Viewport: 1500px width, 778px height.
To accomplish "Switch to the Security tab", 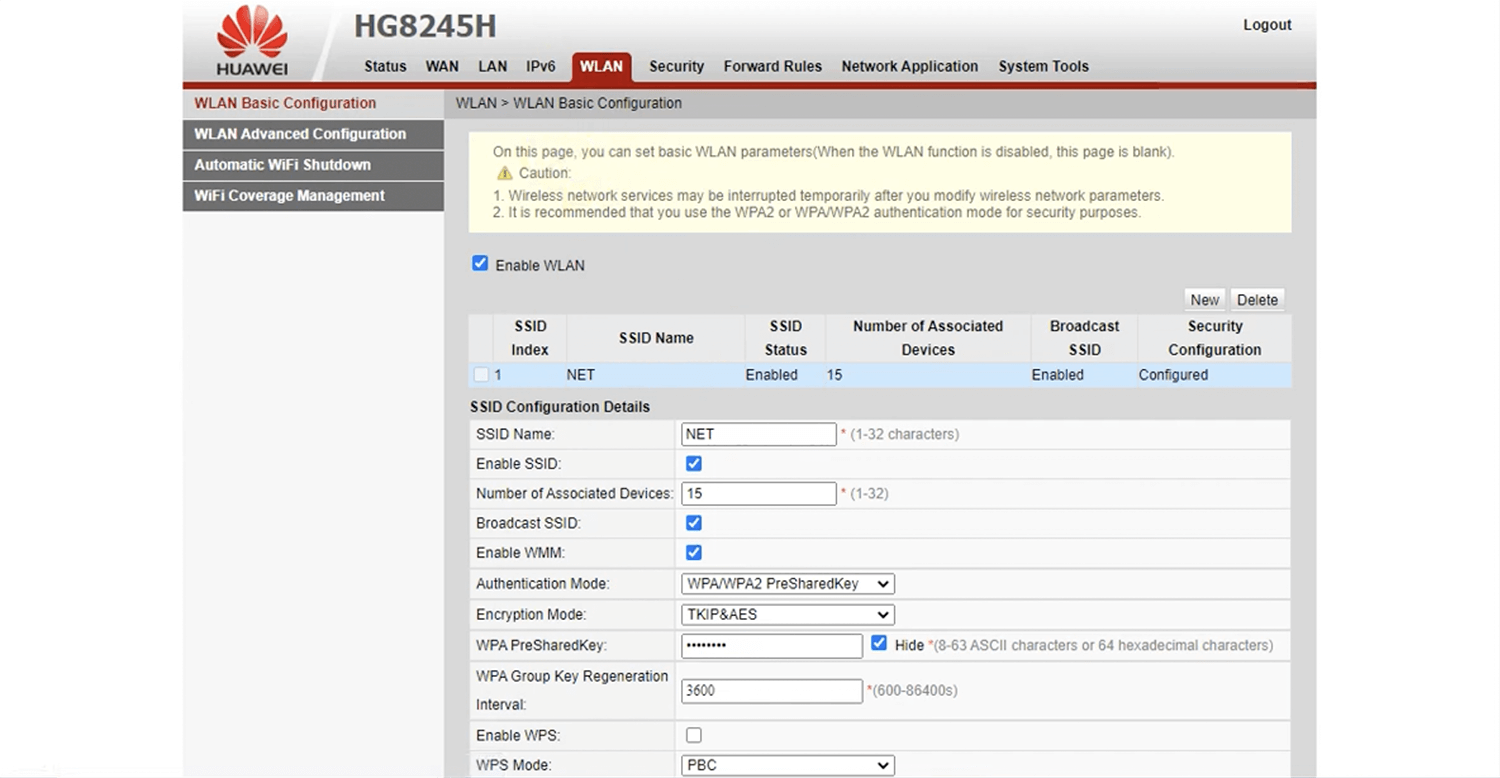I will (676, 67).
